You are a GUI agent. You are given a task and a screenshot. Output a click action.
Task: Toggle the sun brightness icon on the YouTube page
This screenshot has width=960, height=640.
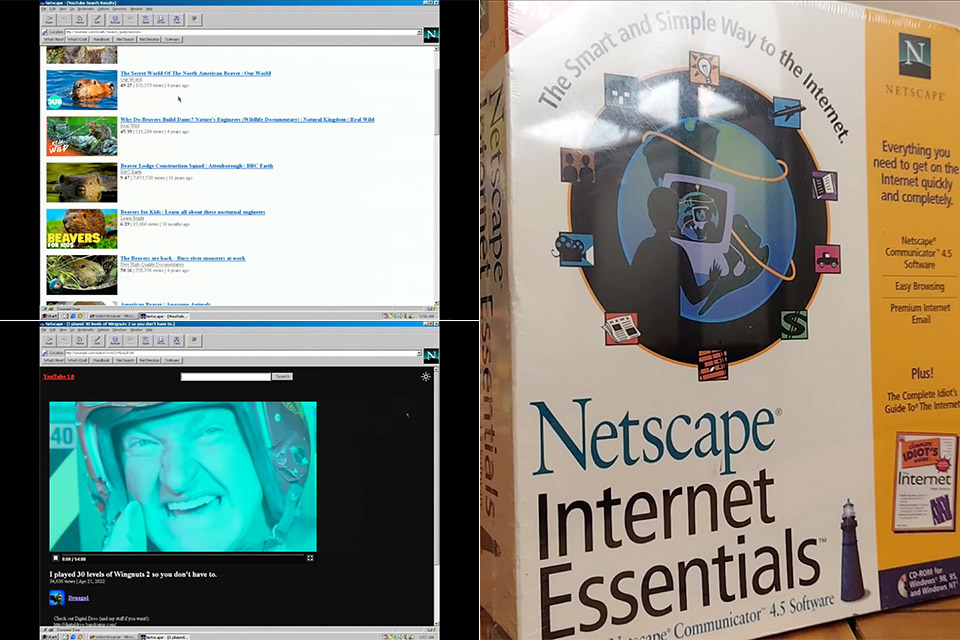pyautogui.click(x=426, y=377)
